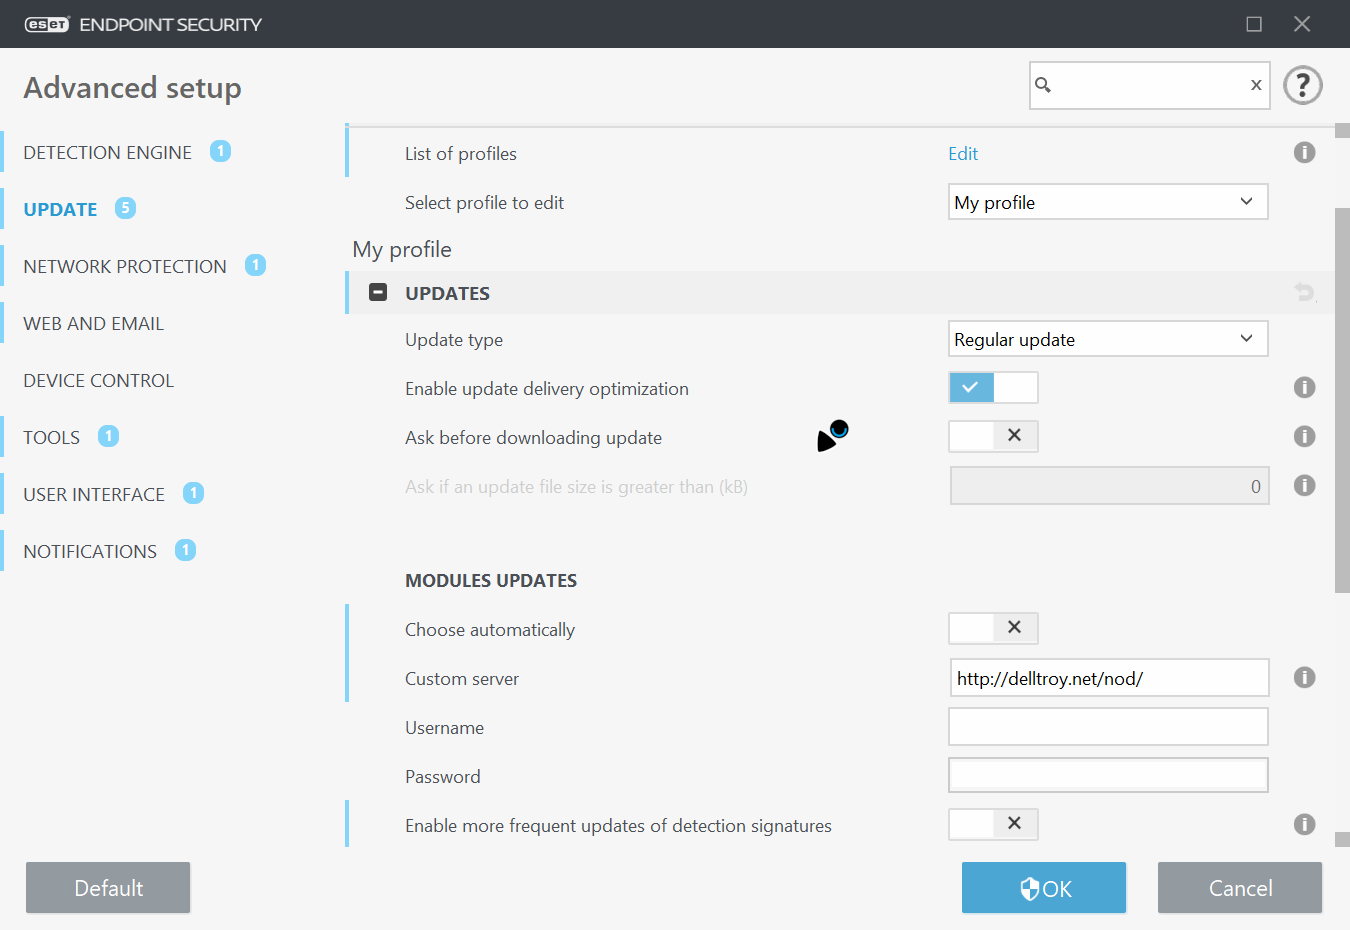Click the Advanced setup title
The image size is (1350, 930).
coord(132,88)
